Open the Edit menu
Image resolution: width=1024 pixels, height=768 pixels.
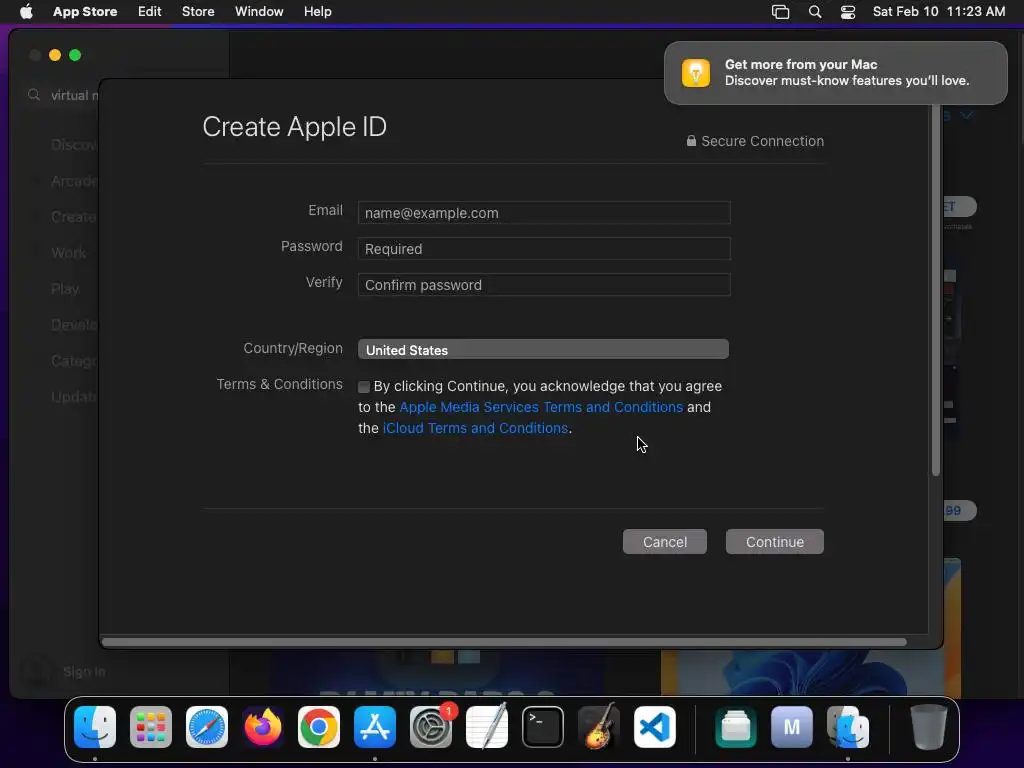pyautogui.click(x=150, y=12)
